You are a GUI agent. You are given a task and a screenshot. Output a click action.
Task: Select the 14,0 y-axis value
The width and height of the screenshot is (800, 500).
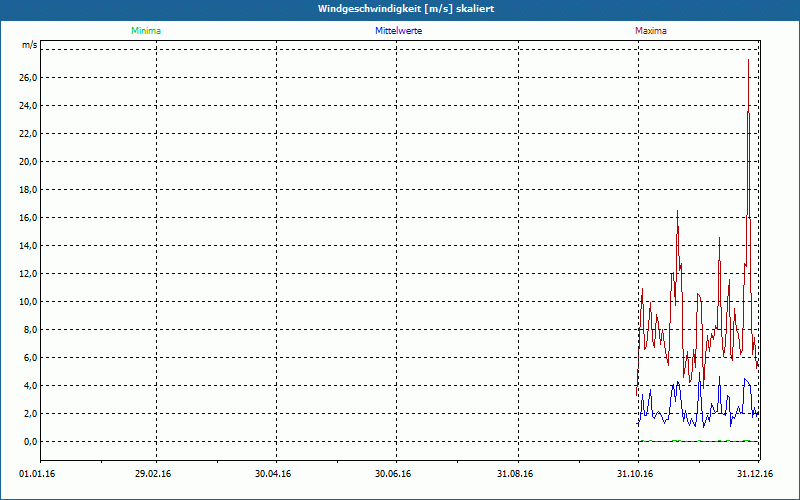point(28,246)
